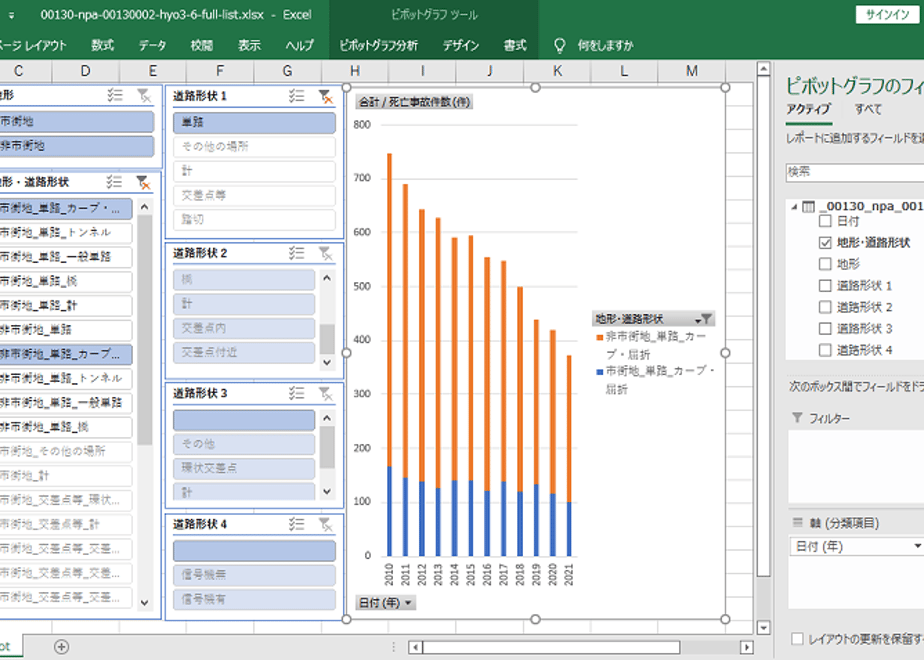Check the 道路形状 1 field checkbox
This screenshot has width=924, height=660.
pos(825,285)
